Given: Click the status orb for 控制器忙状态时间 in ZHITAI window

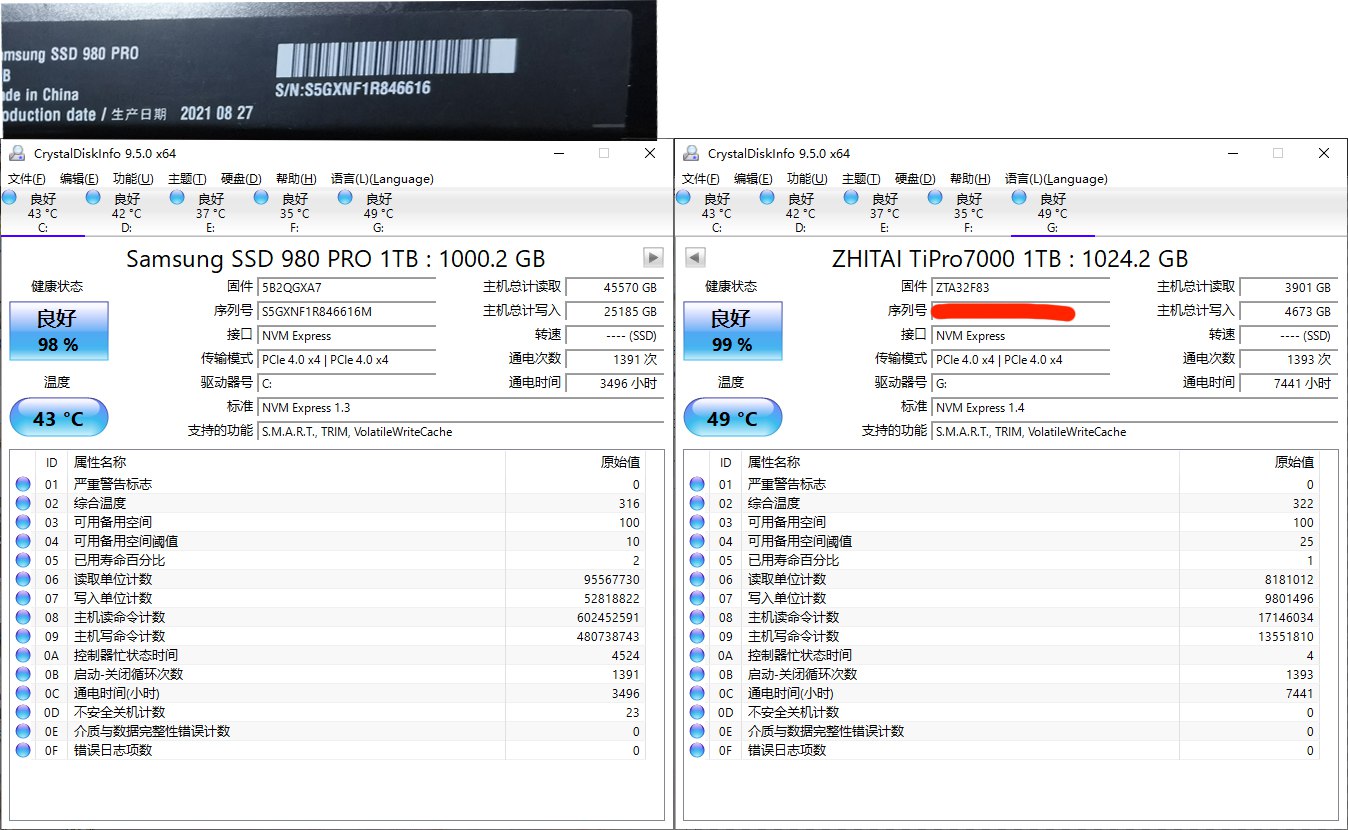Looking at the screenshot, I should pyautogui.click(x=697, y=655).
